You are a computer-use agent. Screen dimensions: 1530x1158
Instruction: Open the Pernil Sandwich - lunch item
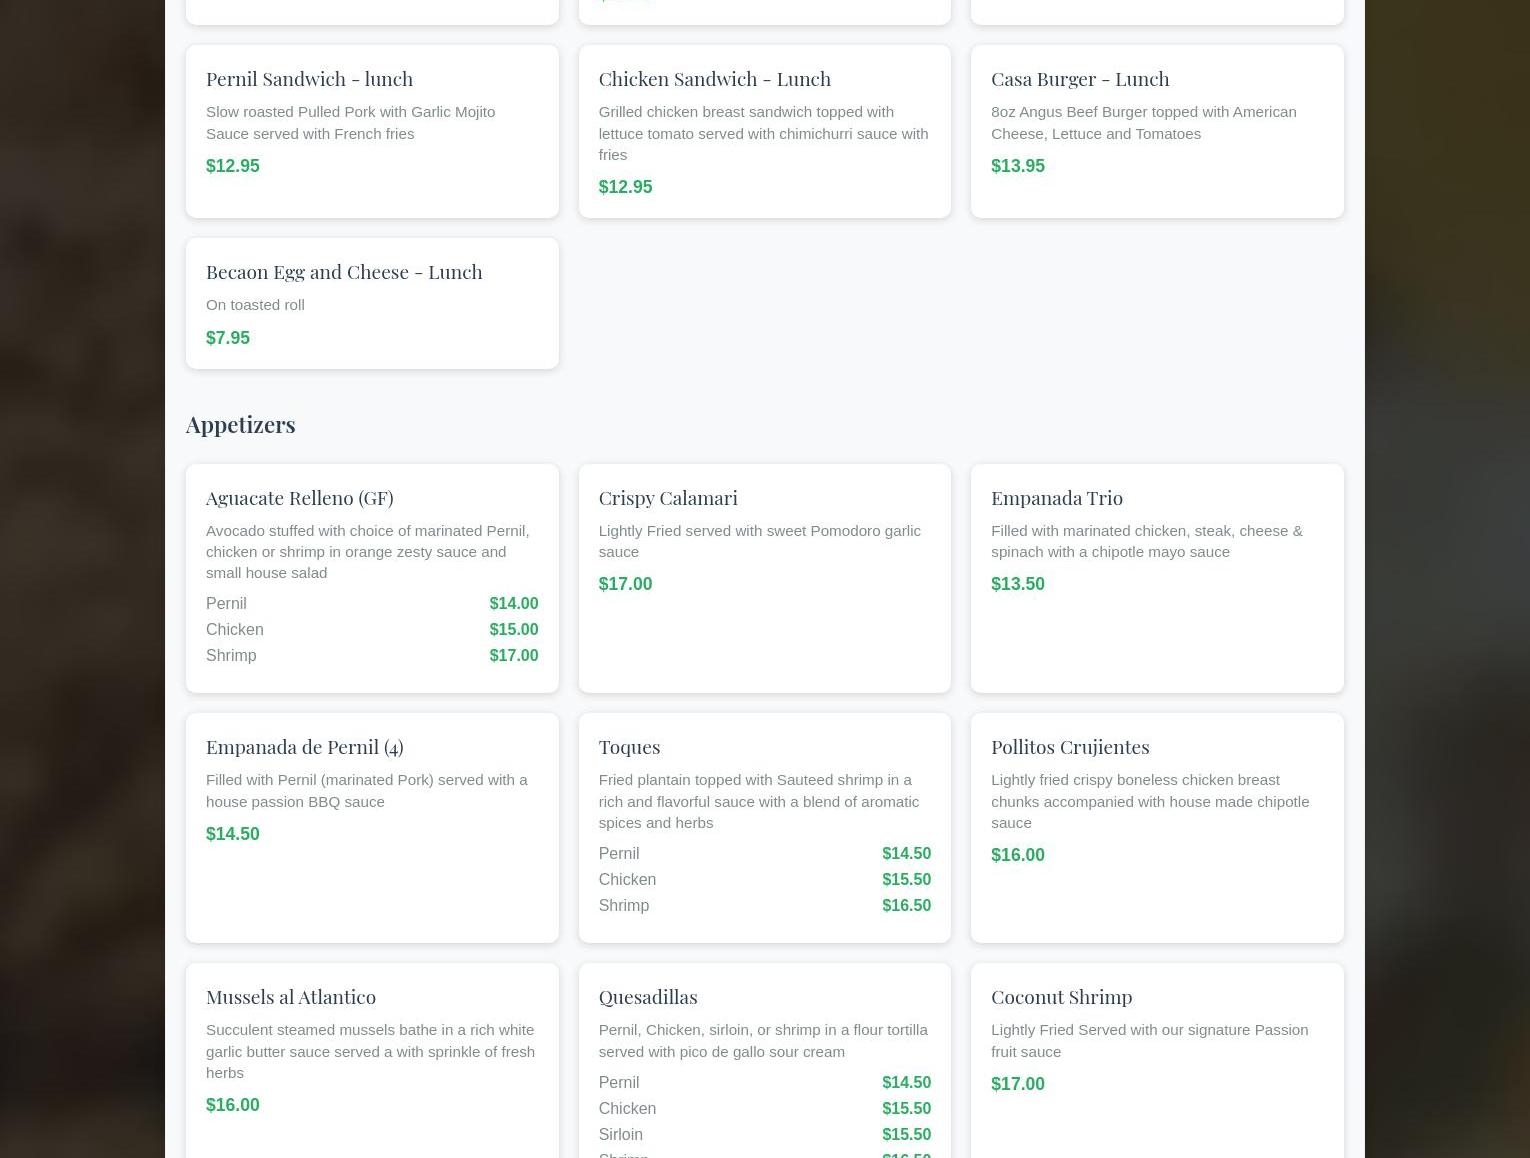click(x=309, y=79)
